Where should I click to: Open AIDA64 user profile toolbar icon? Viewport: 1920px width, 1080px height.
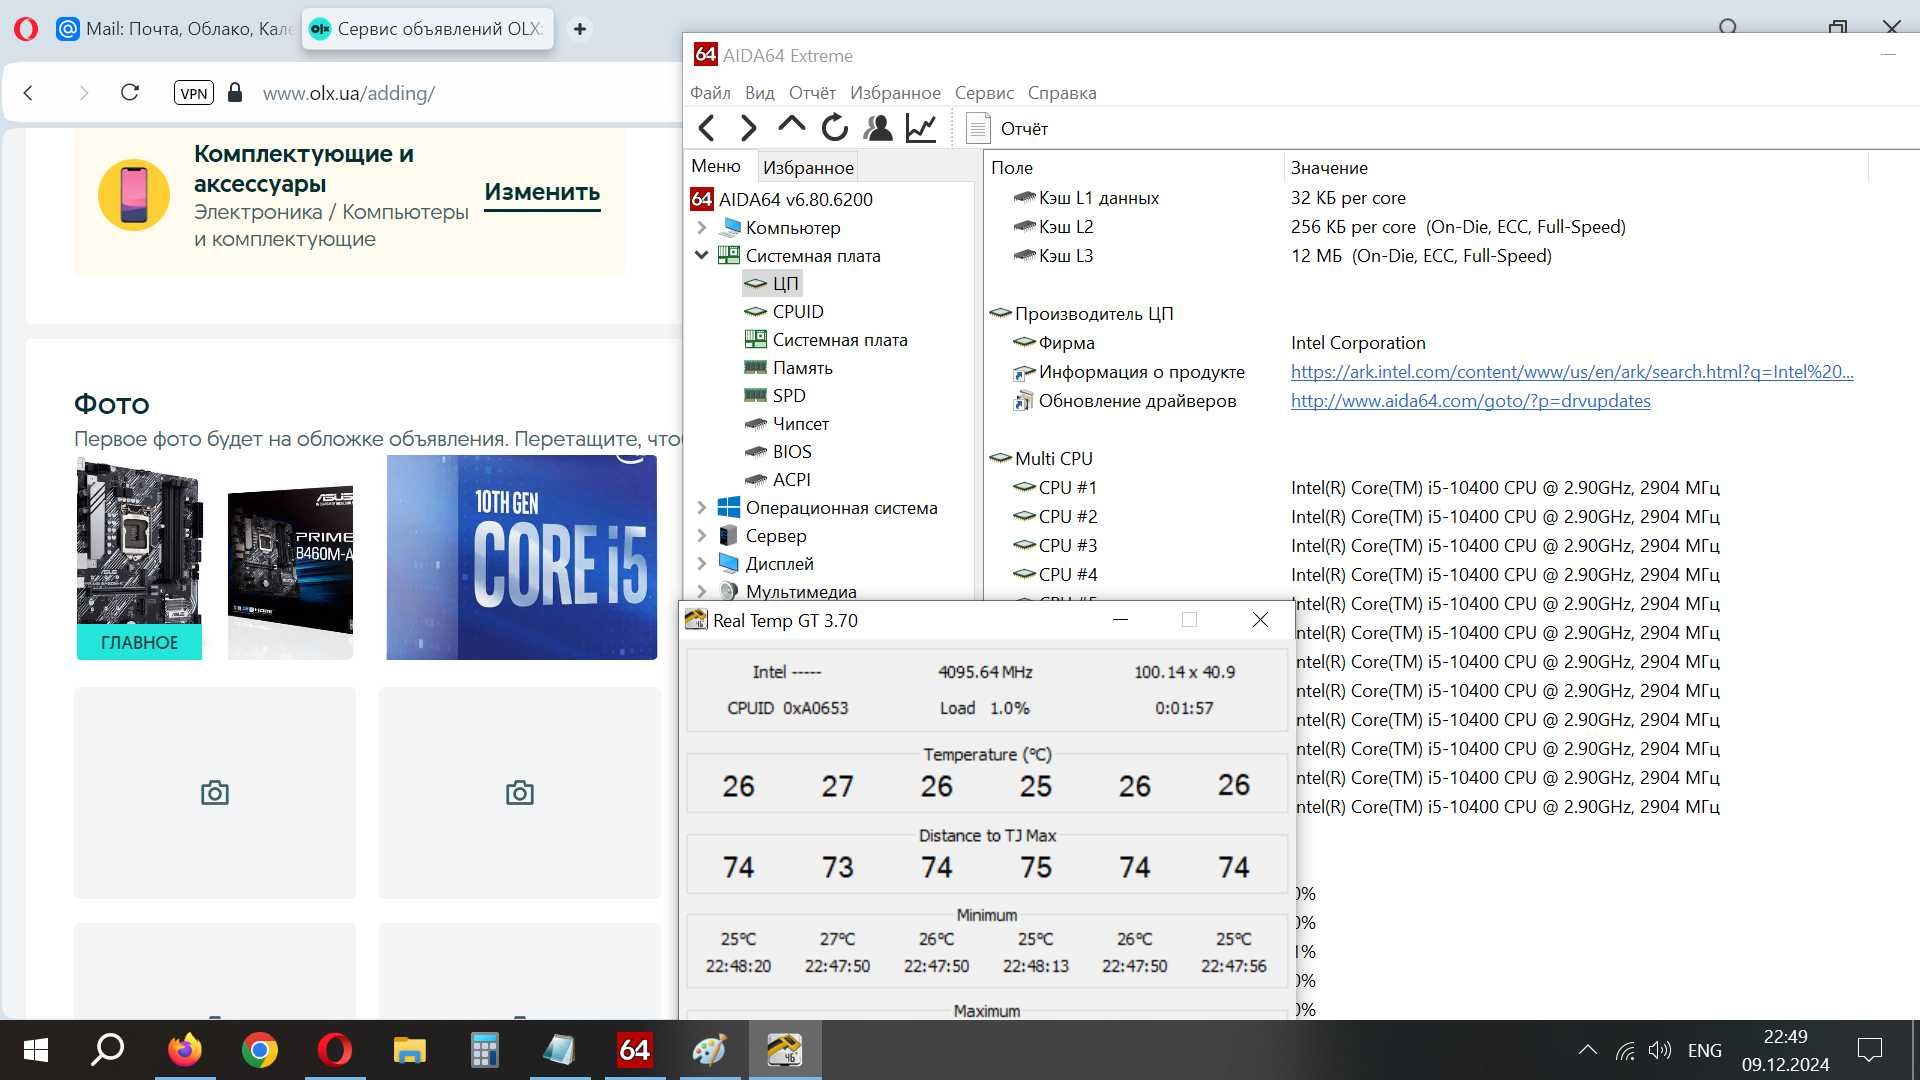tap(878, 128)
